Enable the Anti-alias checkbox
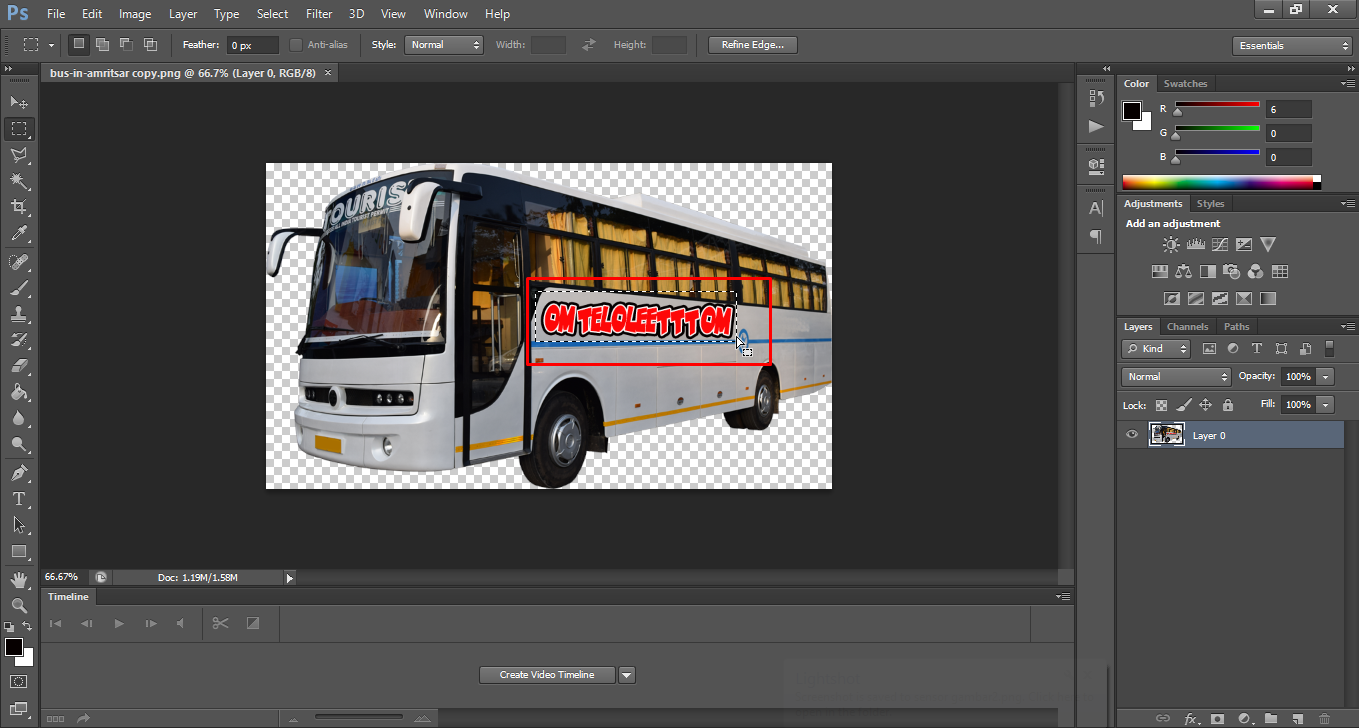 pyautogui.click(x=296, y=44)
